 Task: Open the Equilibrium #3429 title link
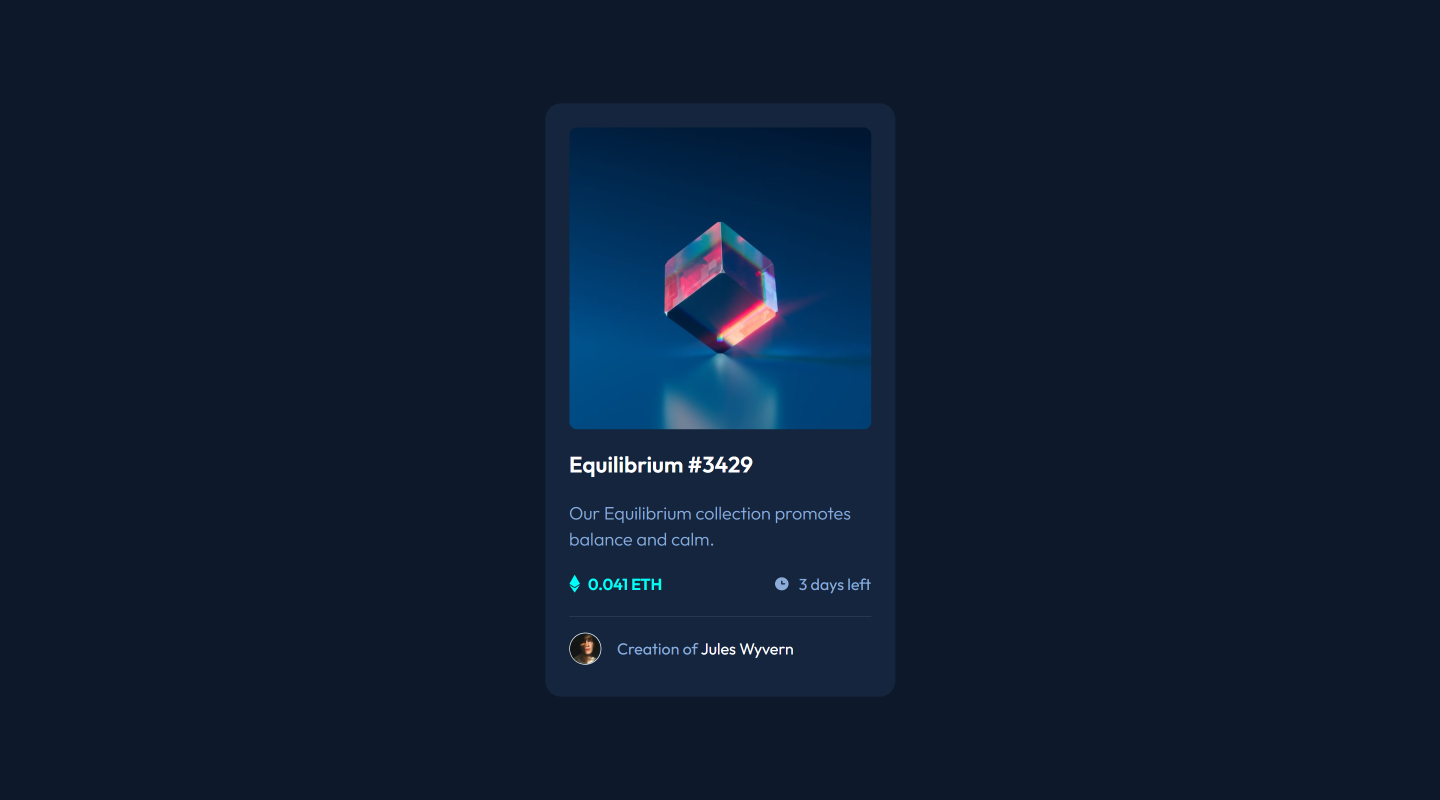click(x=661, y=465)
